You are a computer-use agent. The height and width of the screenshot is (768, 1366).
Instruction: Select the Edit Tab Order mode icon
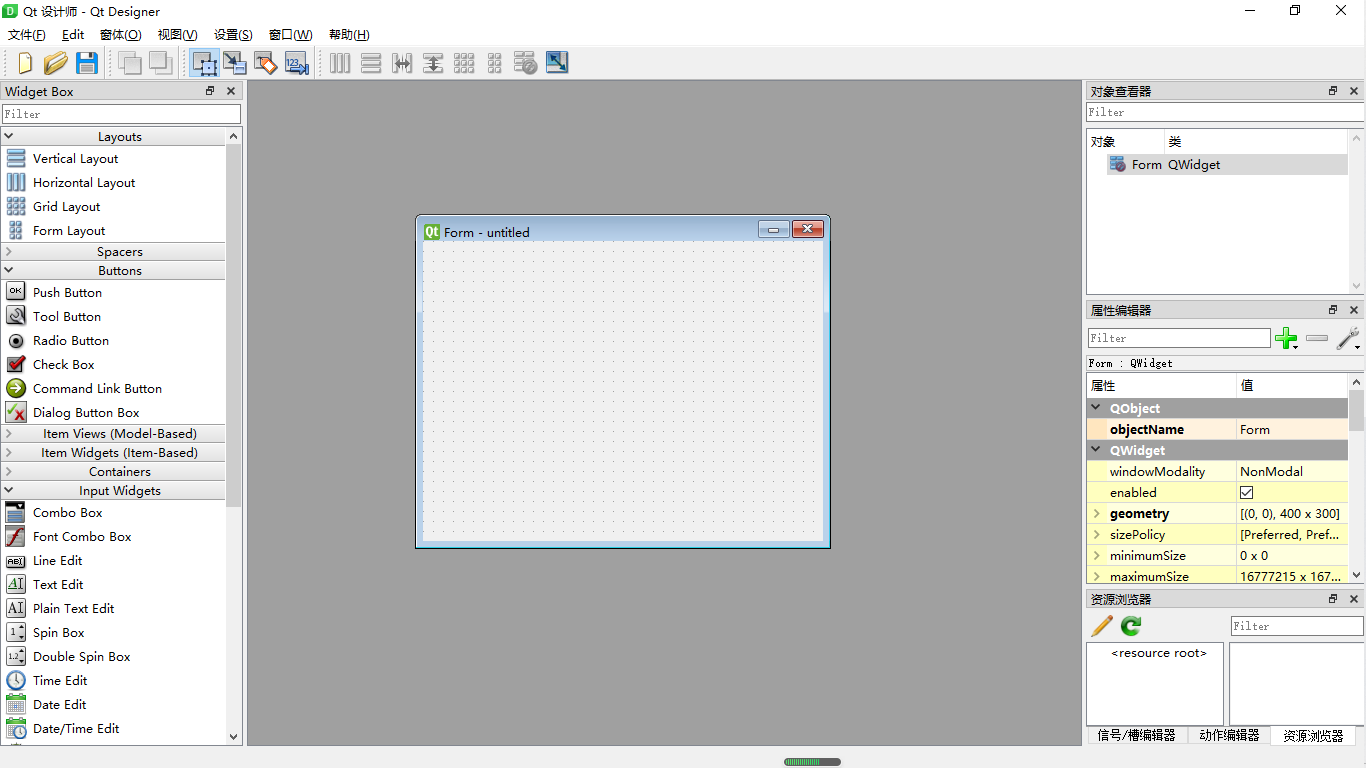296,63
